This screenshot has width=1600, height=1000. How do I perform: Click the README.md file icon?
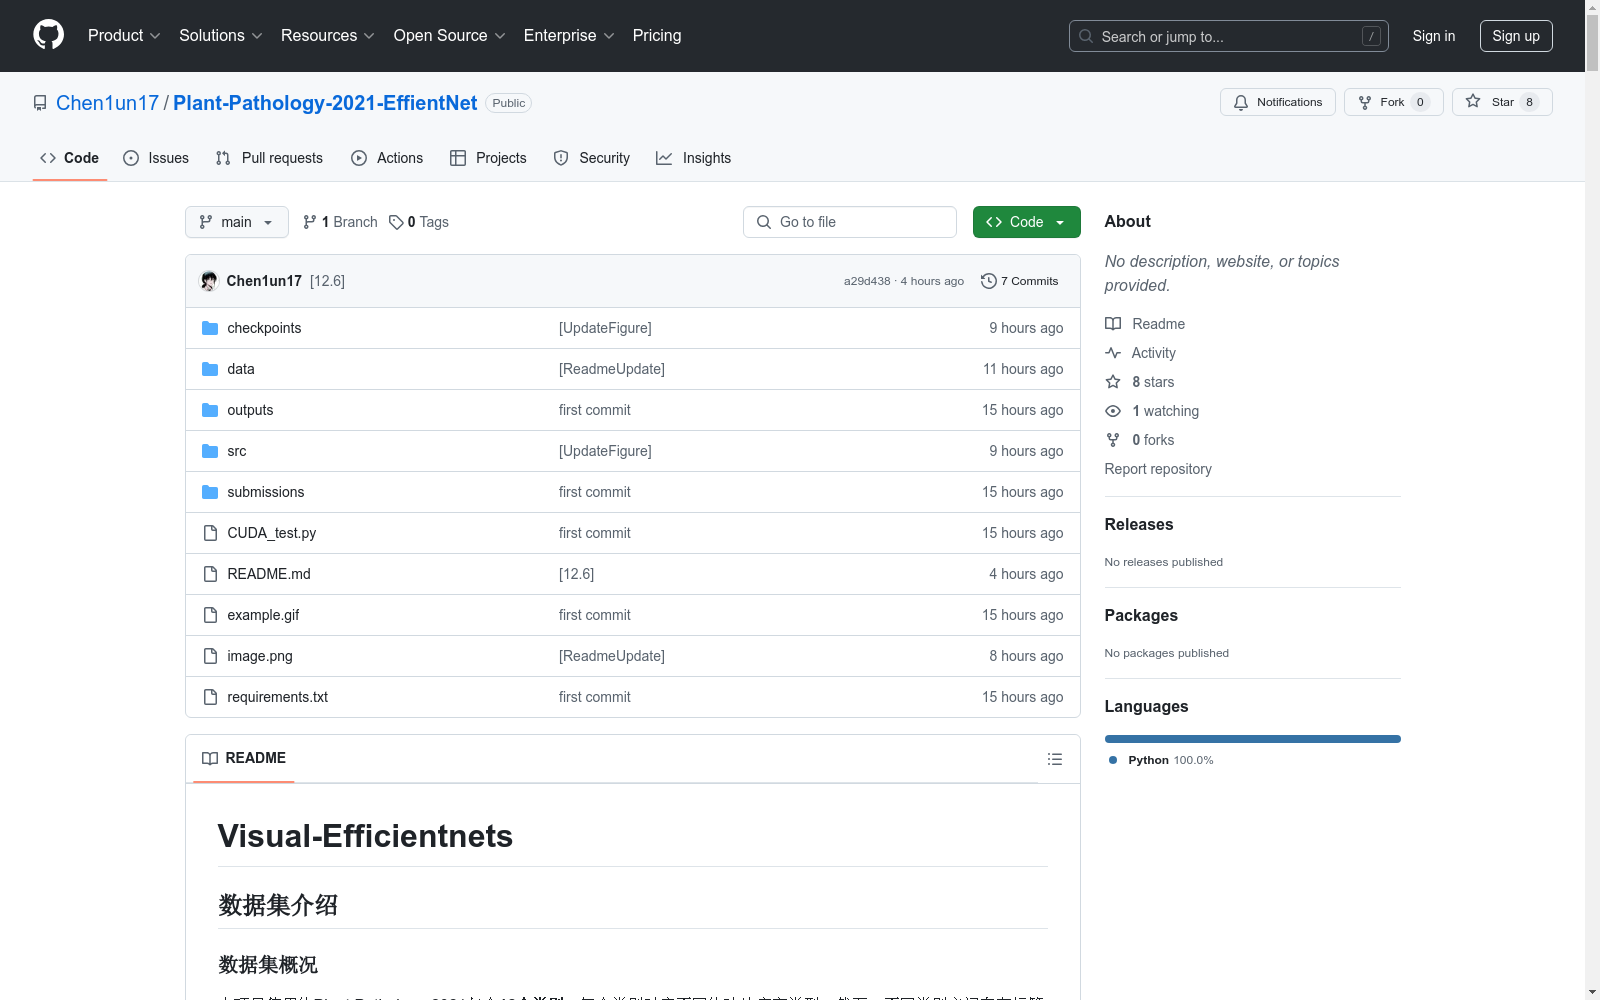tap(210, 574)
